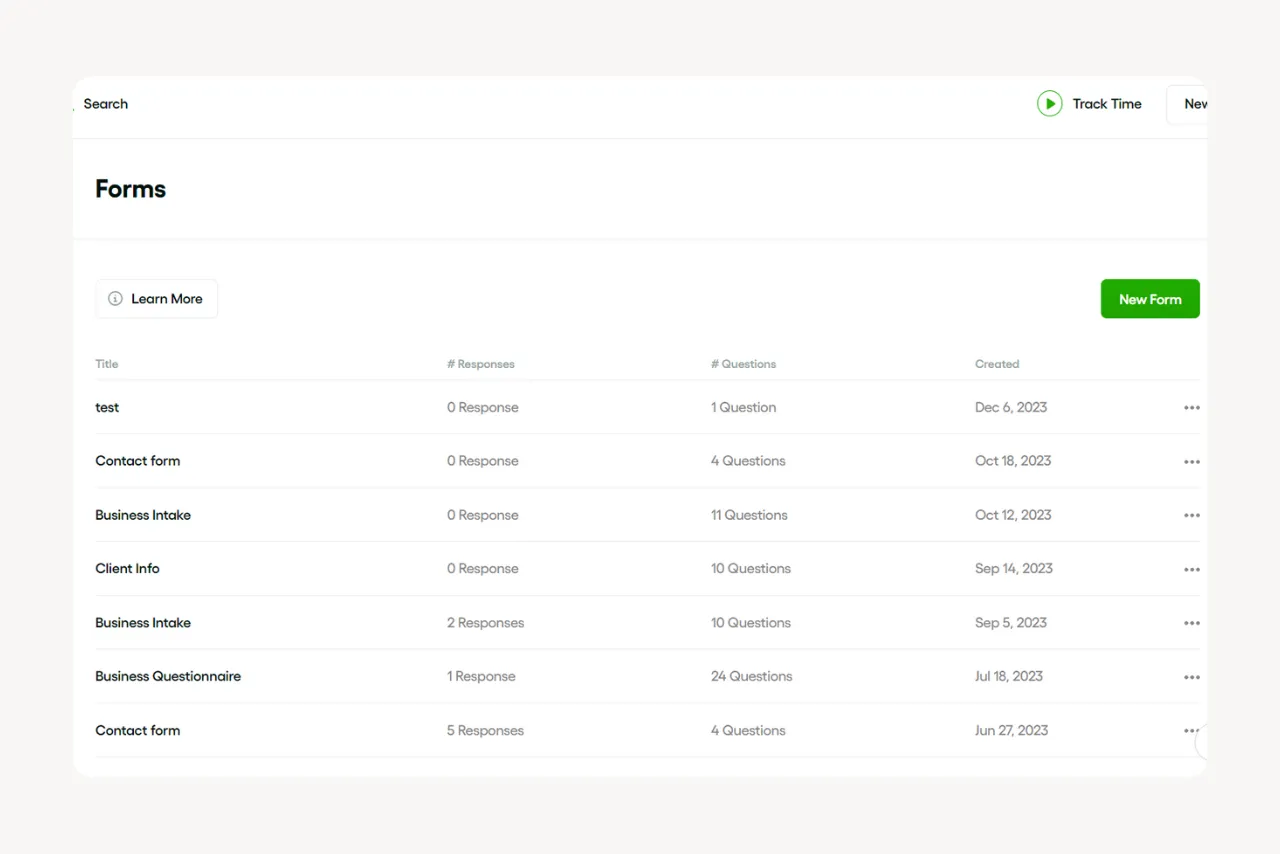Open more options for Business Intake Oct 12
Viewport: 1280px width, 854px height.
tap(1191, 516)
